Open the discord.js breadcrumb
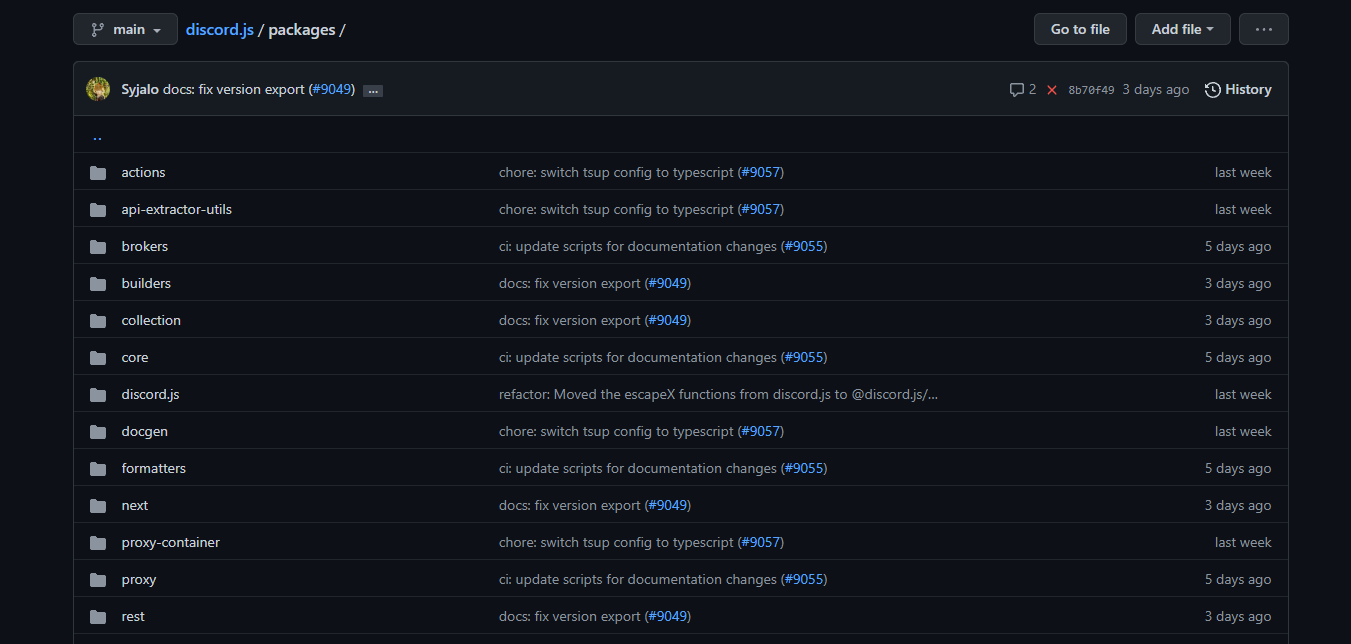Viewport: 1351px width, 644px height. (219, 29)
